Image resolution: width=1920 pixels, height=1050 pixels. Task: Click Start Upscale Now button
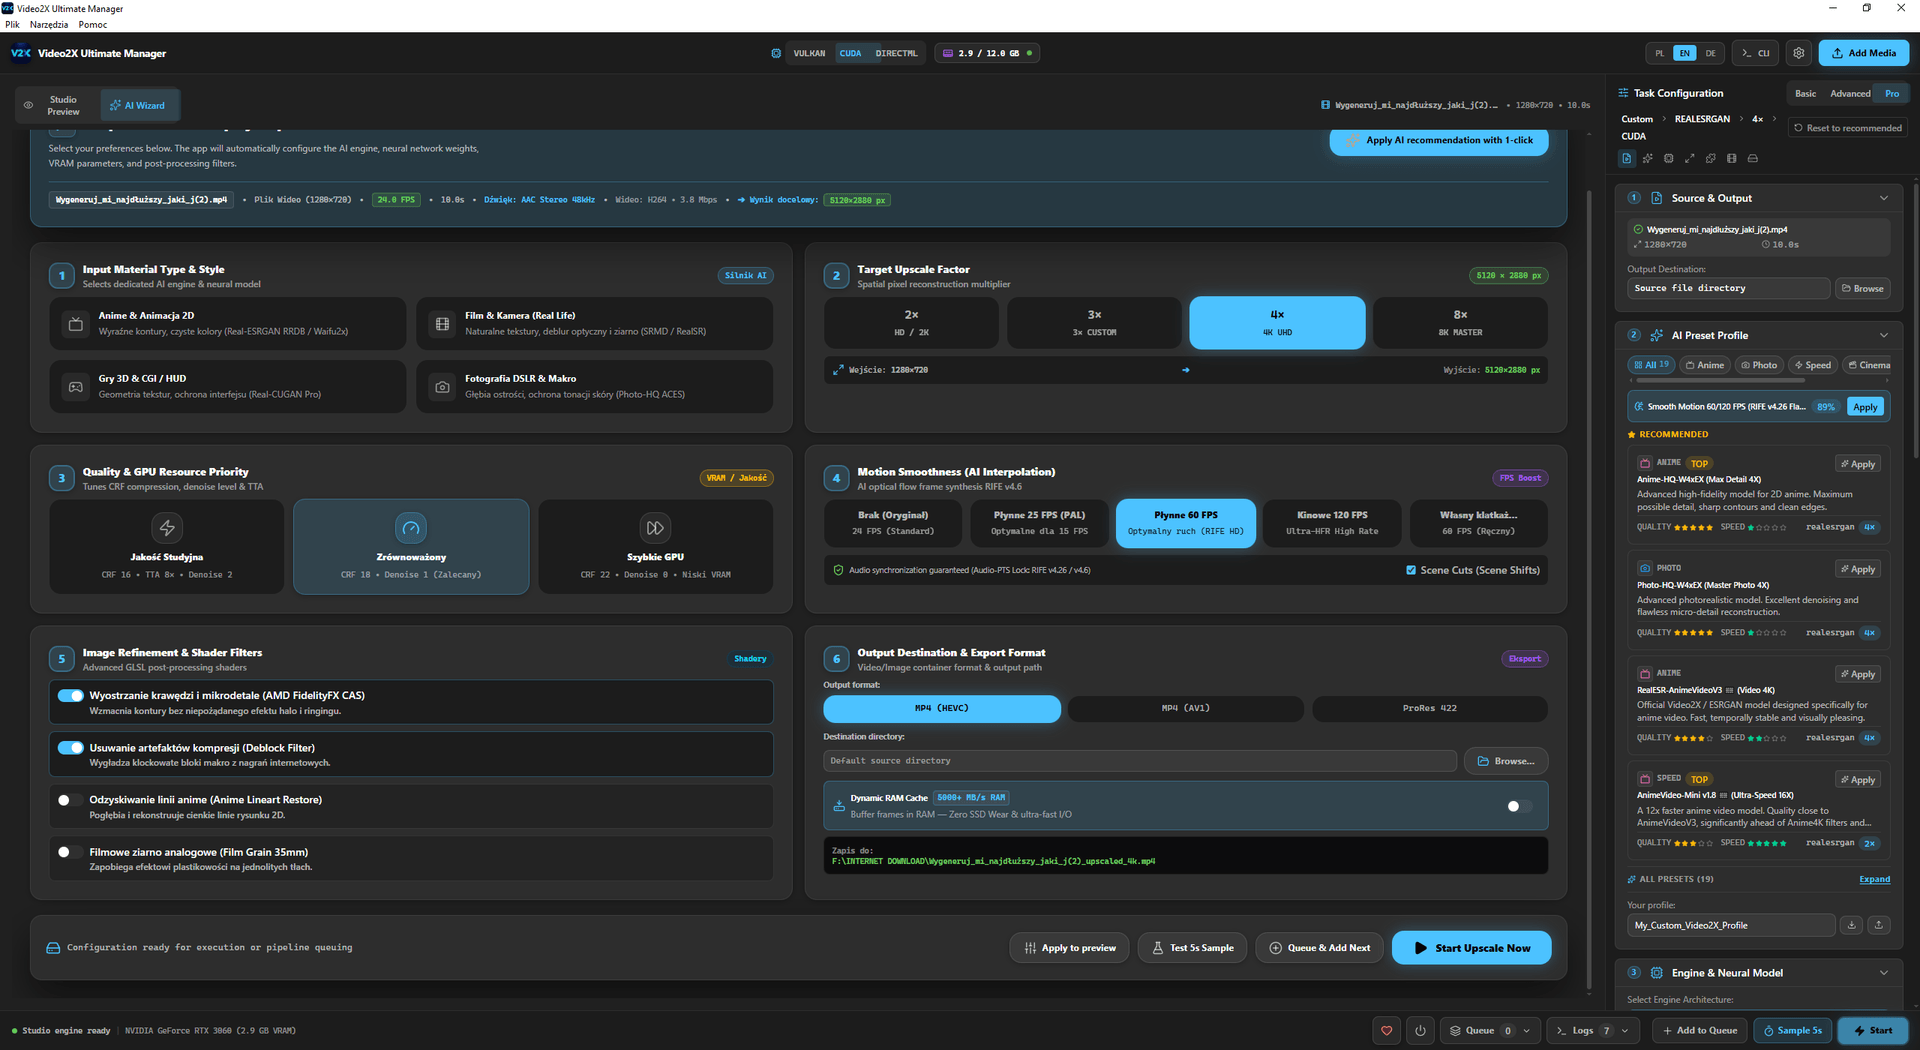click(1472, 948)
